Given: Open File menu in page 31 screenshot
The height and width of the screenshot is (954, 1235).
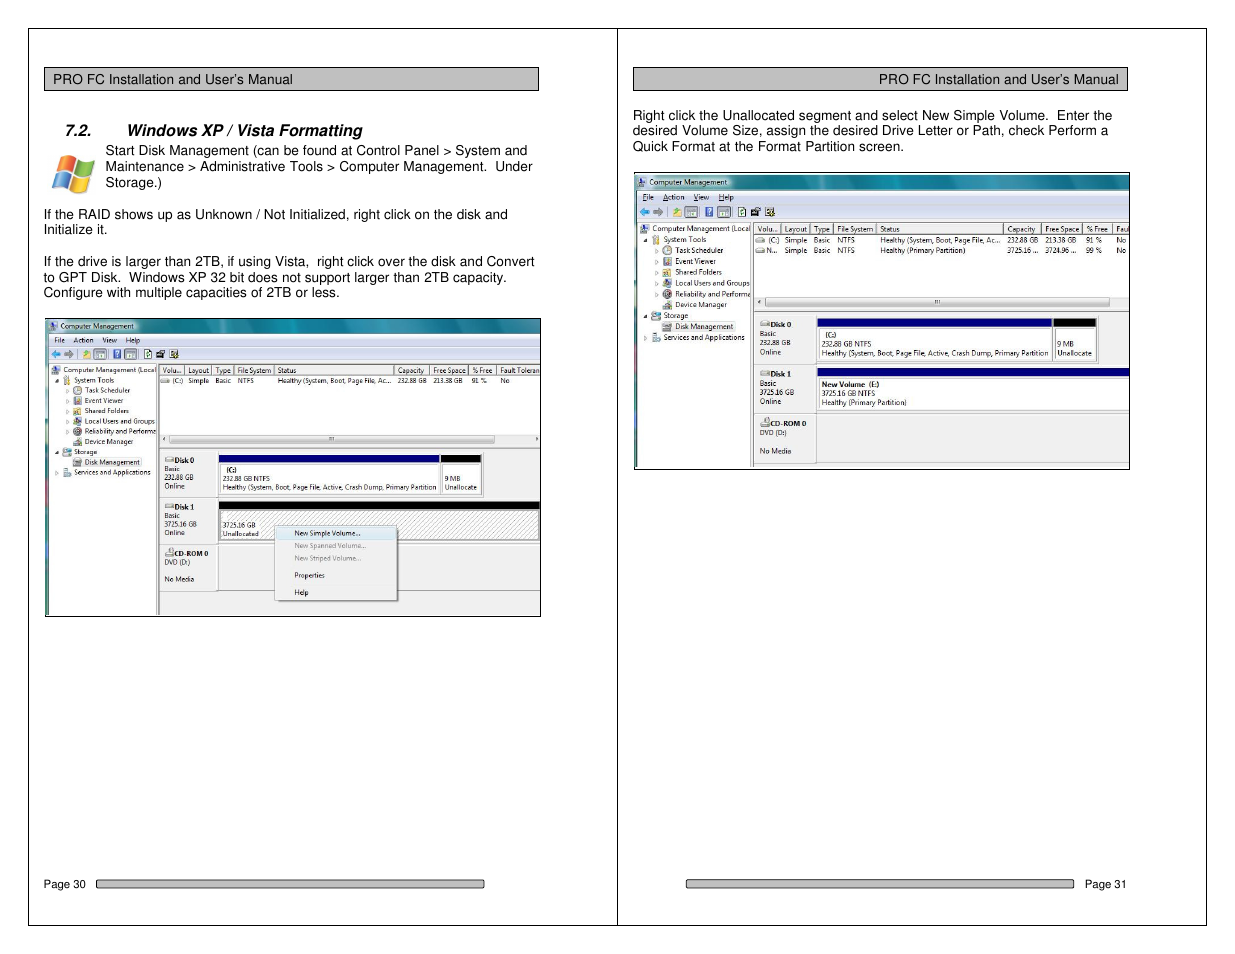Looking at the screenshot, I should click(x=648, y=197).
